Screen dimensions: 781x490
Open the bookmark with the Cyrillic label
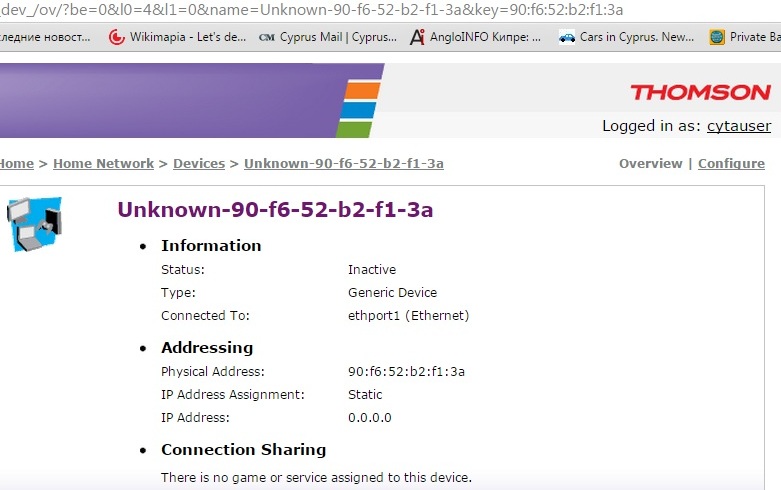(x=45, y=37)
